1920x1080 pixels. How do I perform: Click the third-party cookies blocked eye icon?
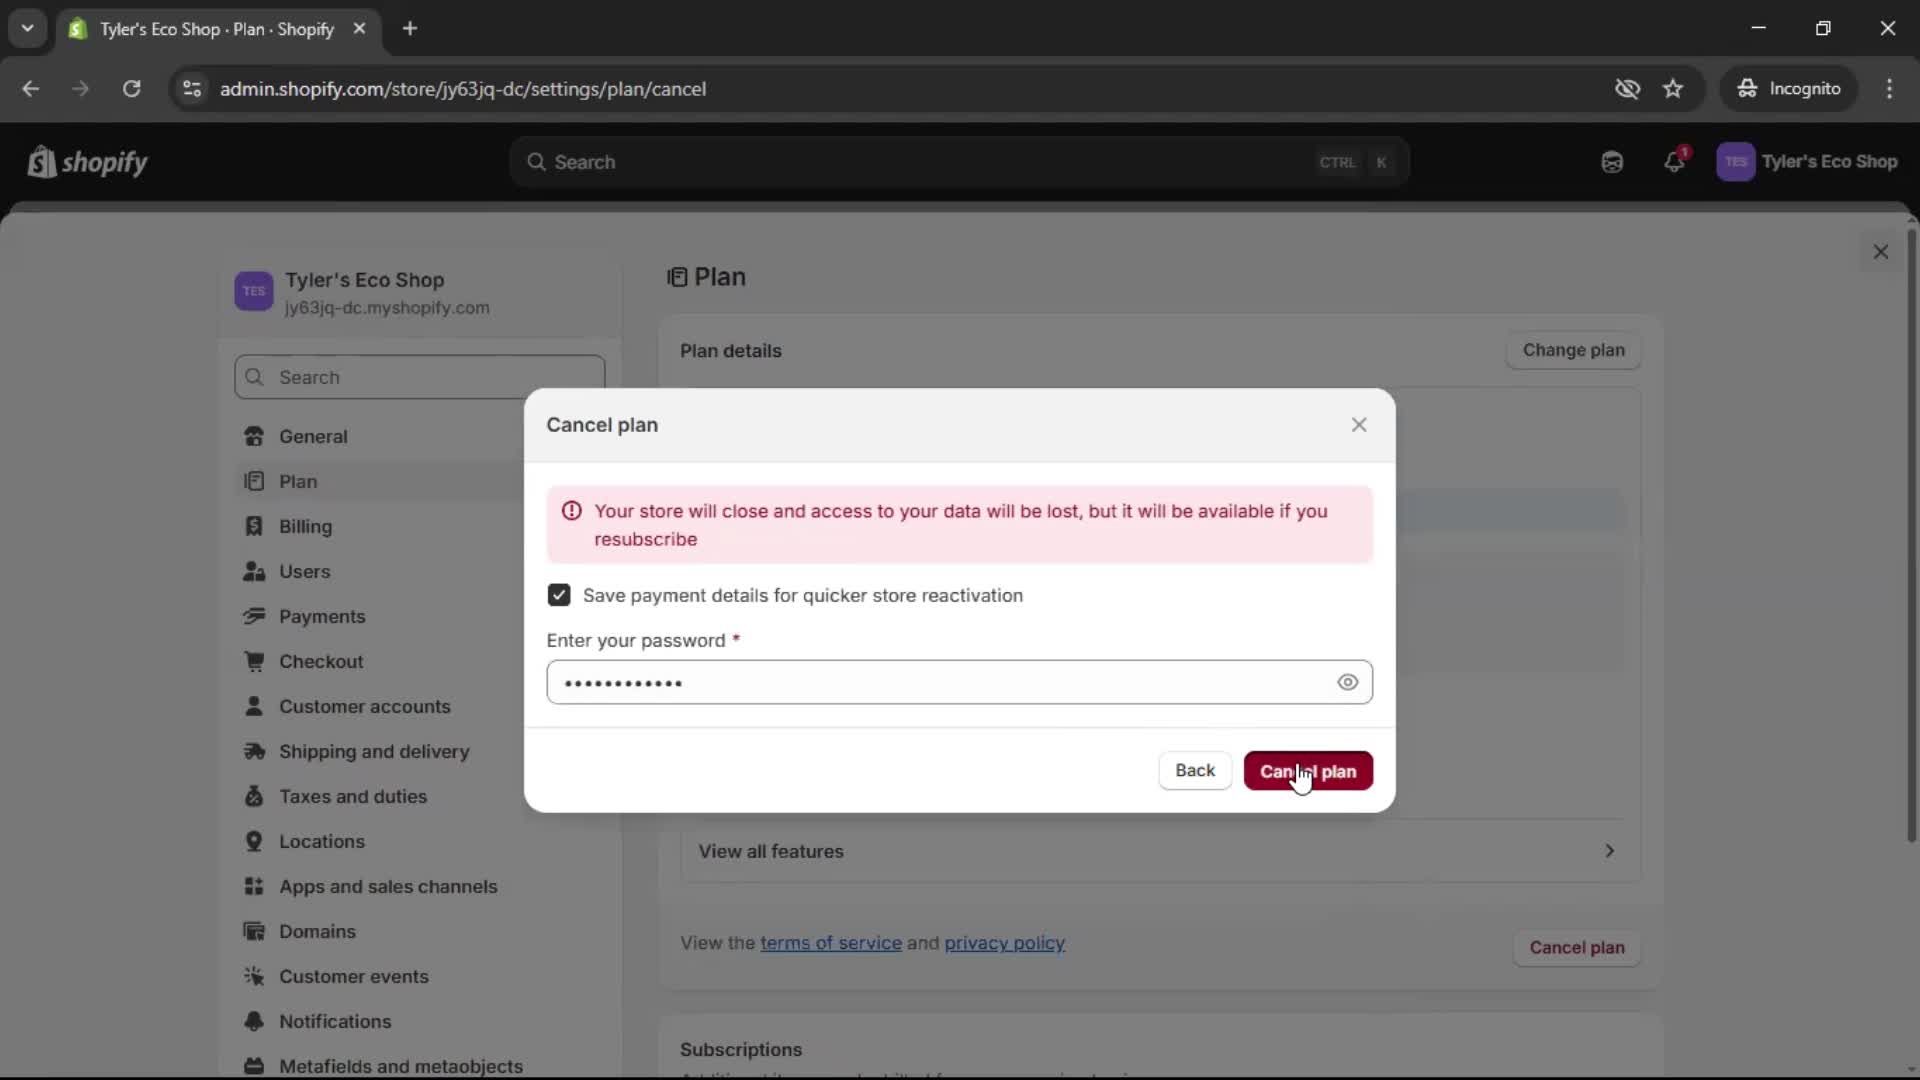pyautogui.click(x=1627, y=89)
